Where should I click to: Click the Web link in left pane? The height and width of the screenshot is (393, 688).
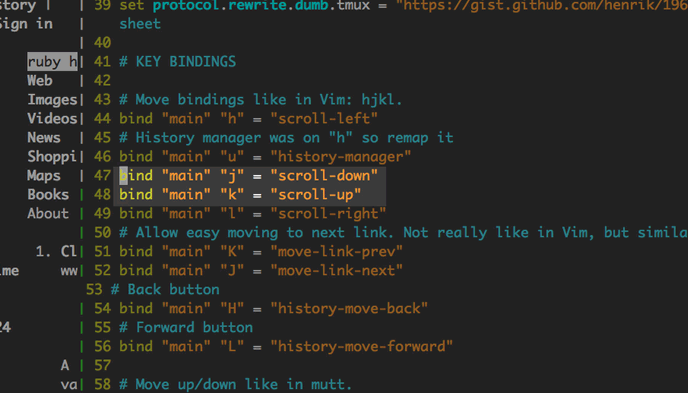tap(39, 81)
